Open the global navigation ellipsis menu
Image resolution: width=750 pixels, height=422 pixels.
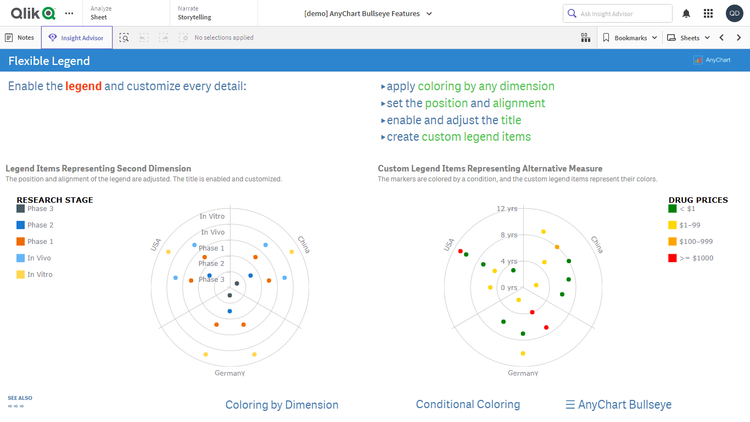(x=68, y=13)
